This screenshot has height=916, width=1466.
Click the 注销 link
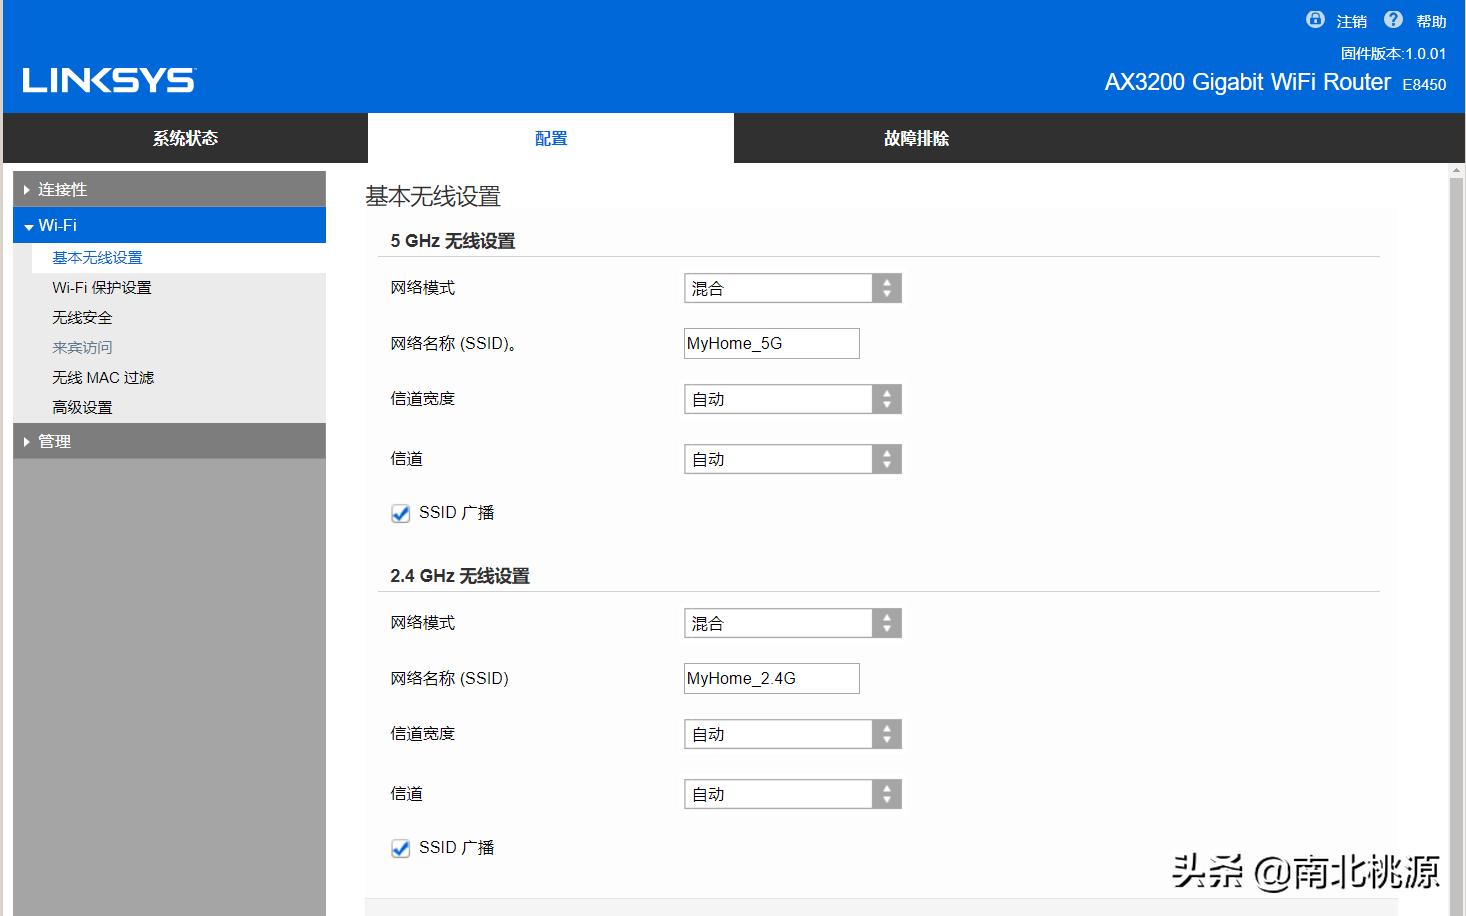[x=1350, y=20]
